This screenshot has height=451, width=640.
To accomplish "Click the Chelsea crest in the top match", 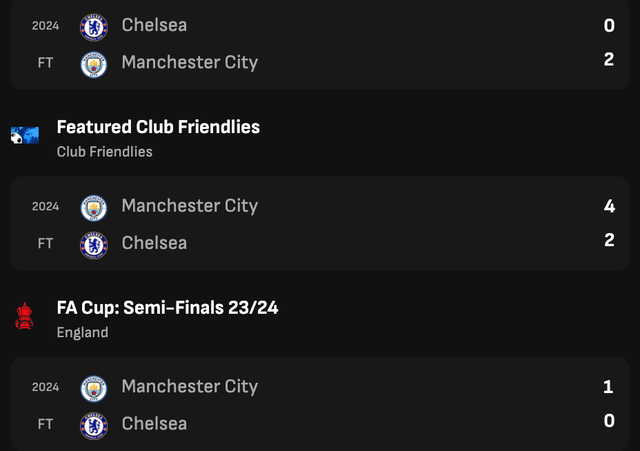I will coord(94,27).
